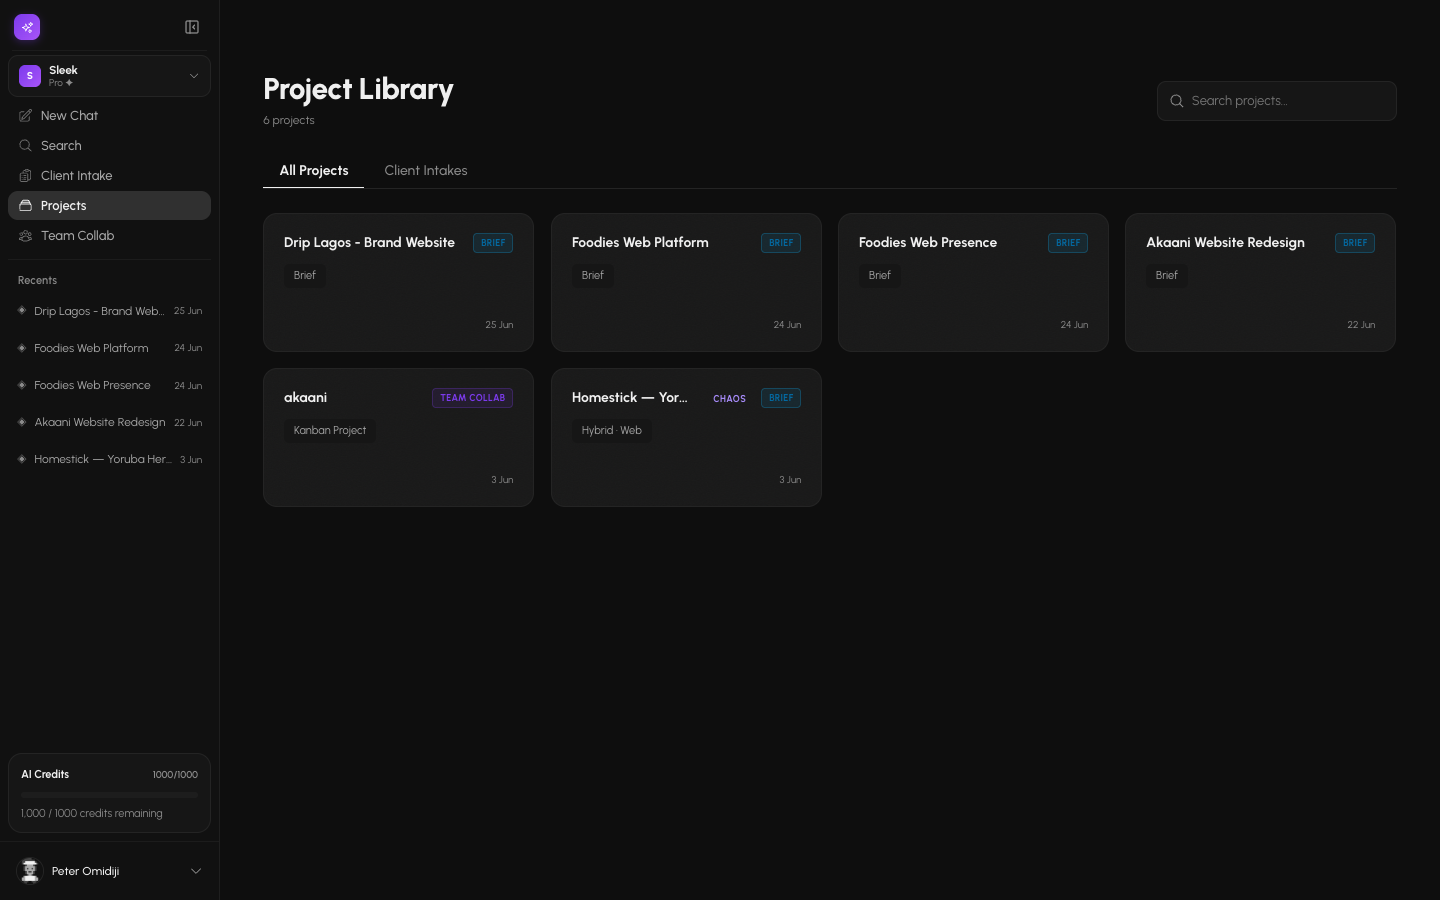Click the diamond icon beside recent Akaani Website Redesign
The height and width of the screenshot is (900, 1440).
[22, 422]
